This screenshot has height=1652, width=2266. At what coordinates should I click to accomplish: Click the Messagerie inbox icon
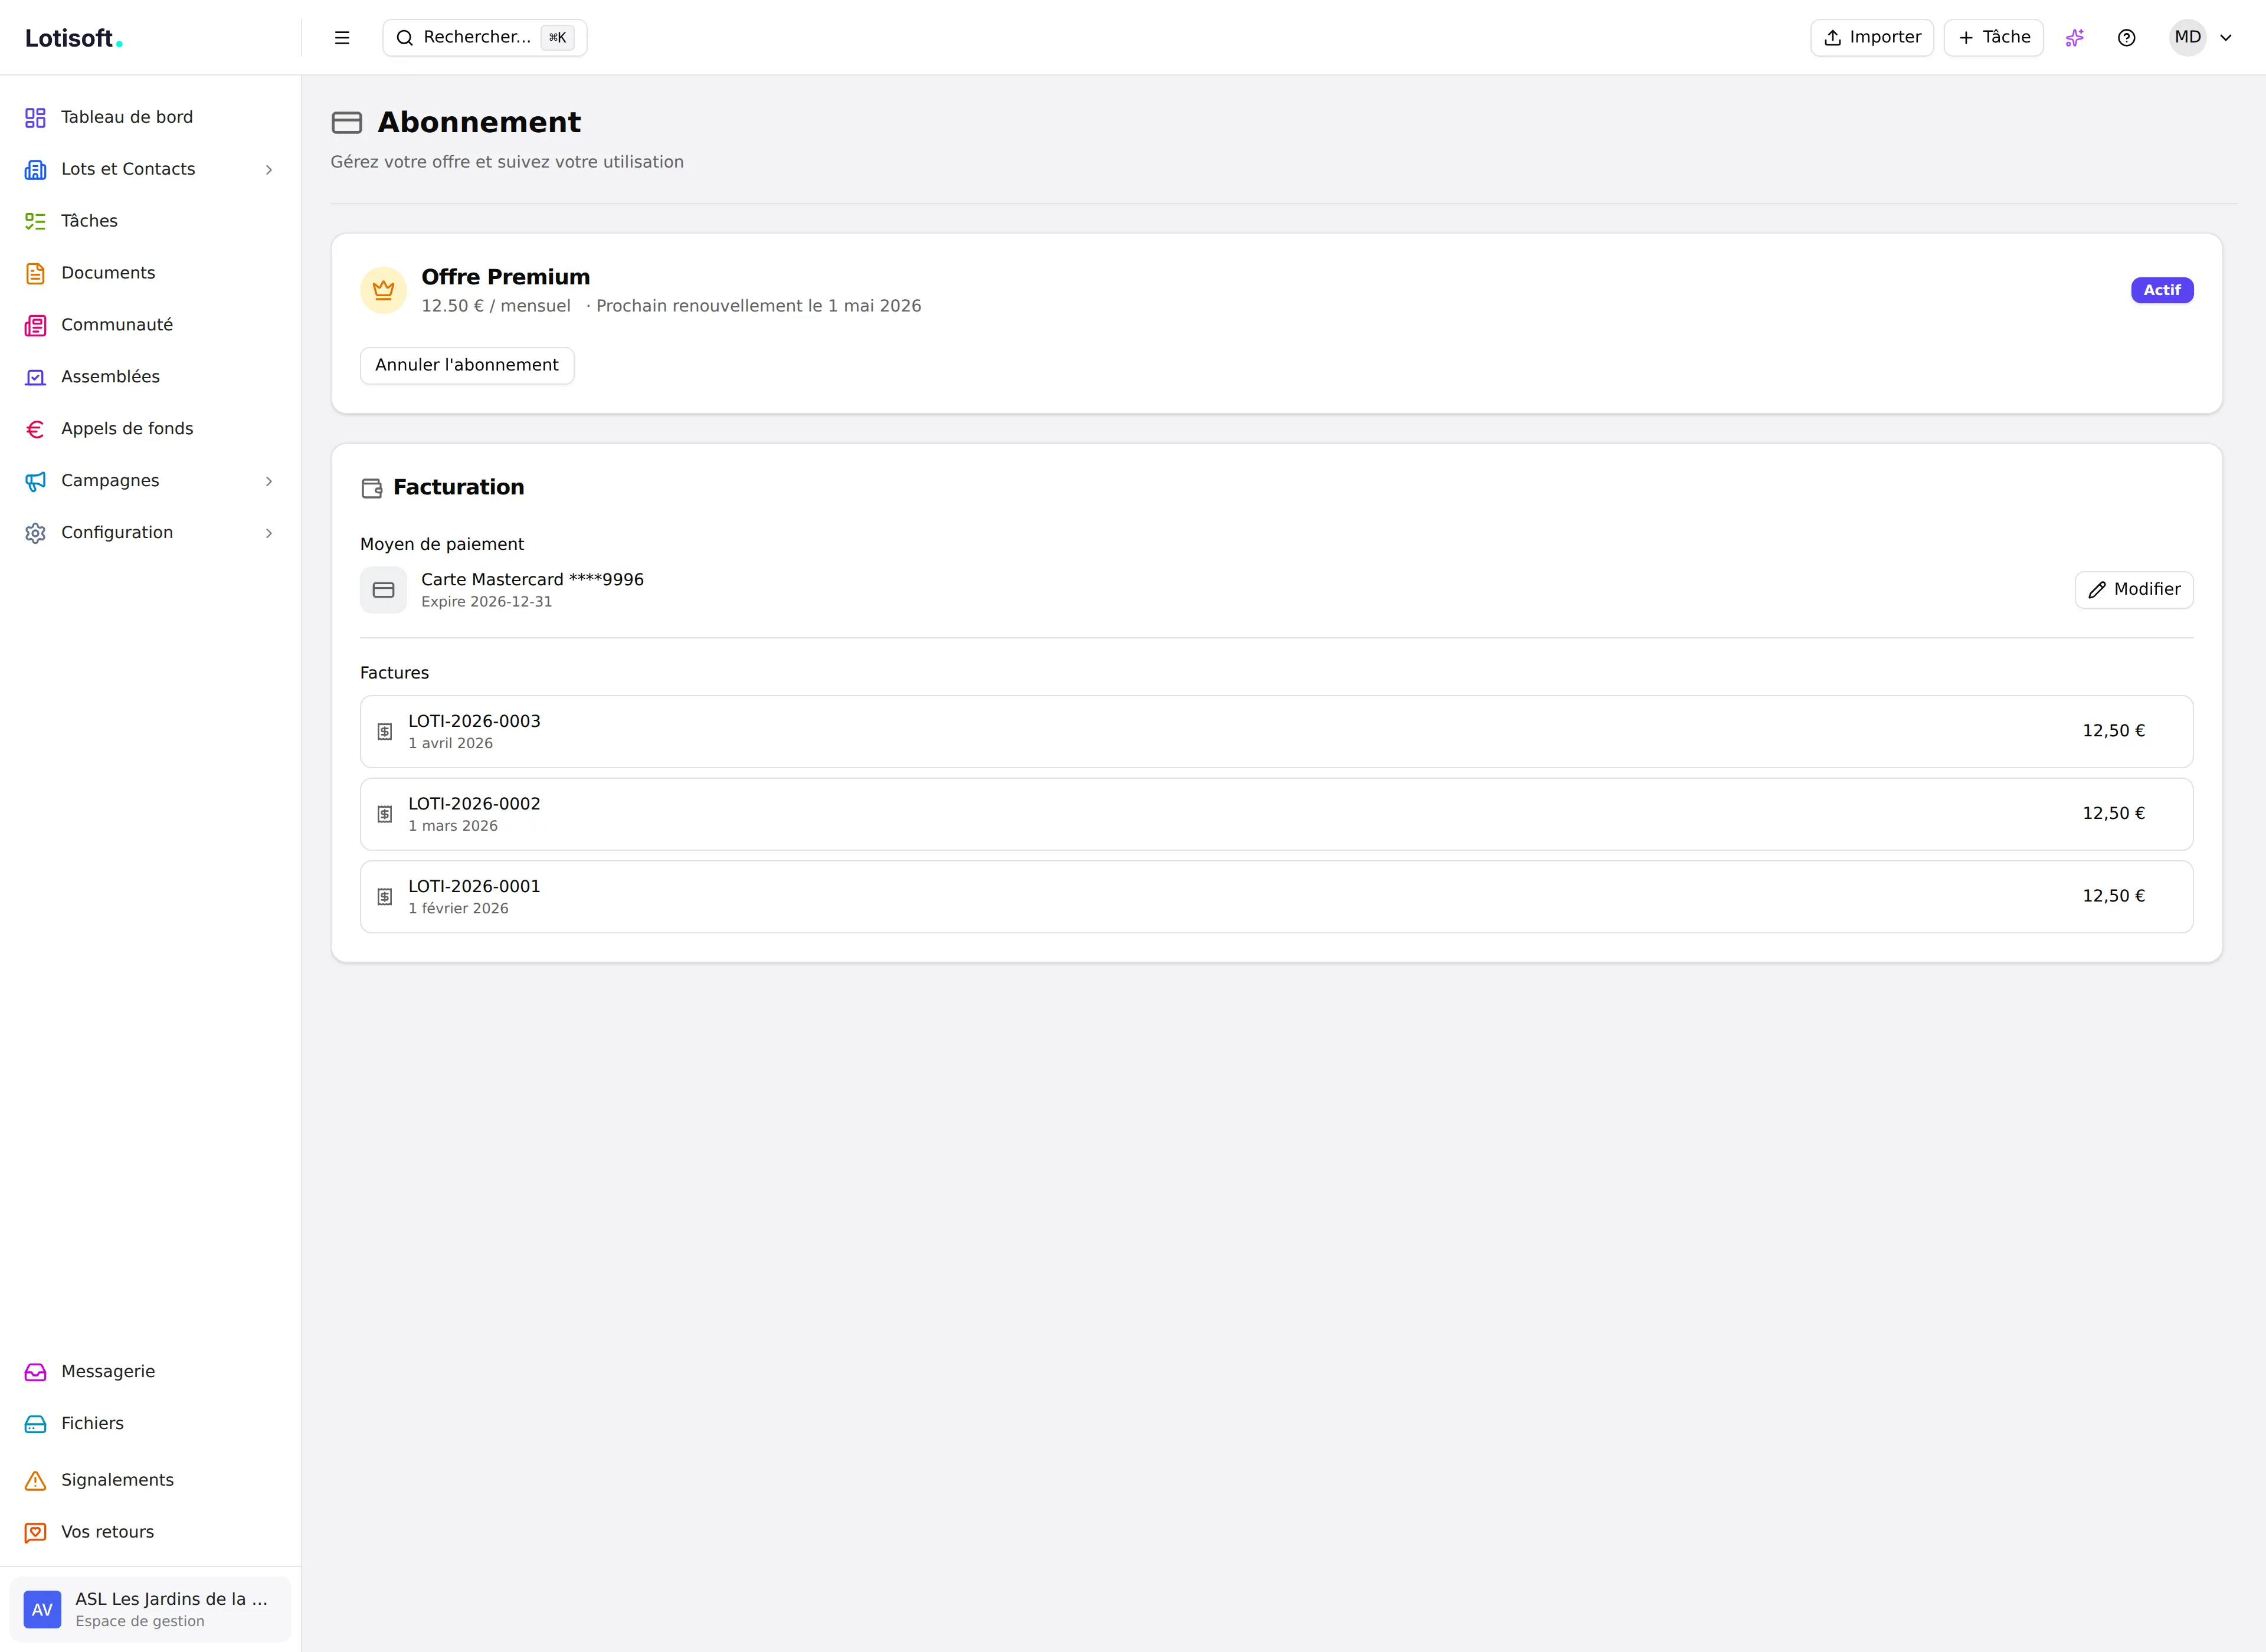36,1372
